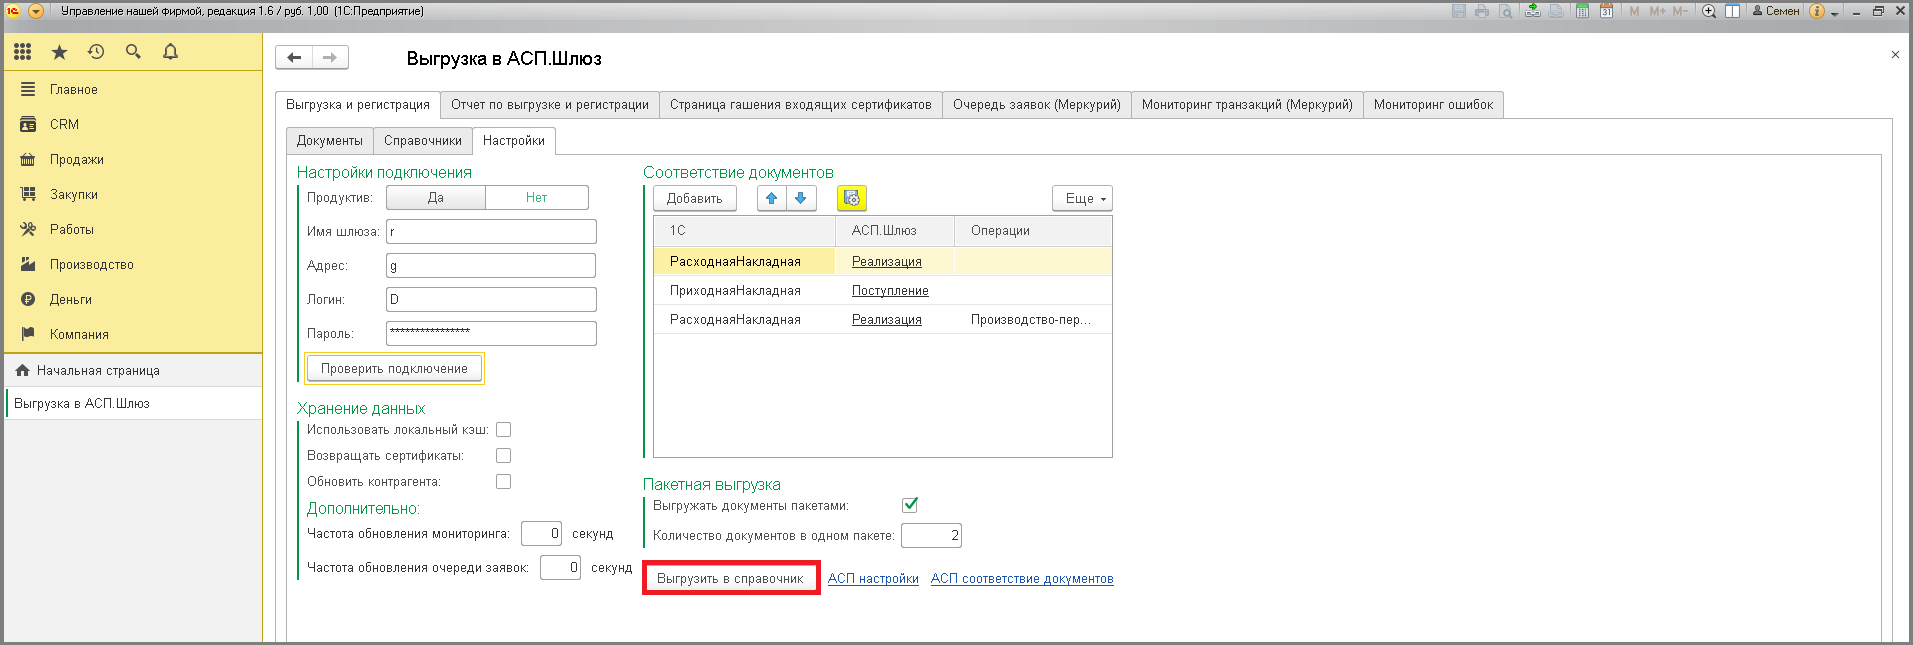Switch to Отчет по выгрузке и регистрации tab
This screenshot has height=645, width=1913.
550,105
